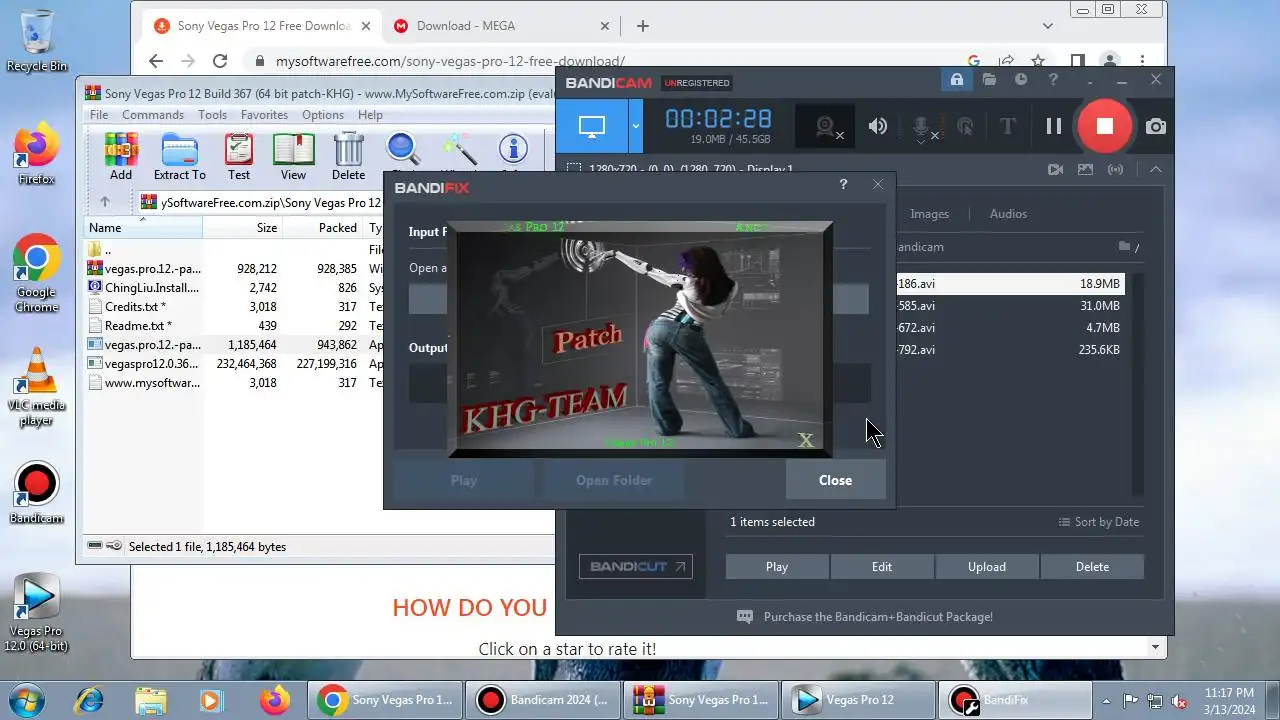Screen dimensions: 1280x720
Task: Click the View icon in WinRAR toolbar
Action: coord(293,157)
